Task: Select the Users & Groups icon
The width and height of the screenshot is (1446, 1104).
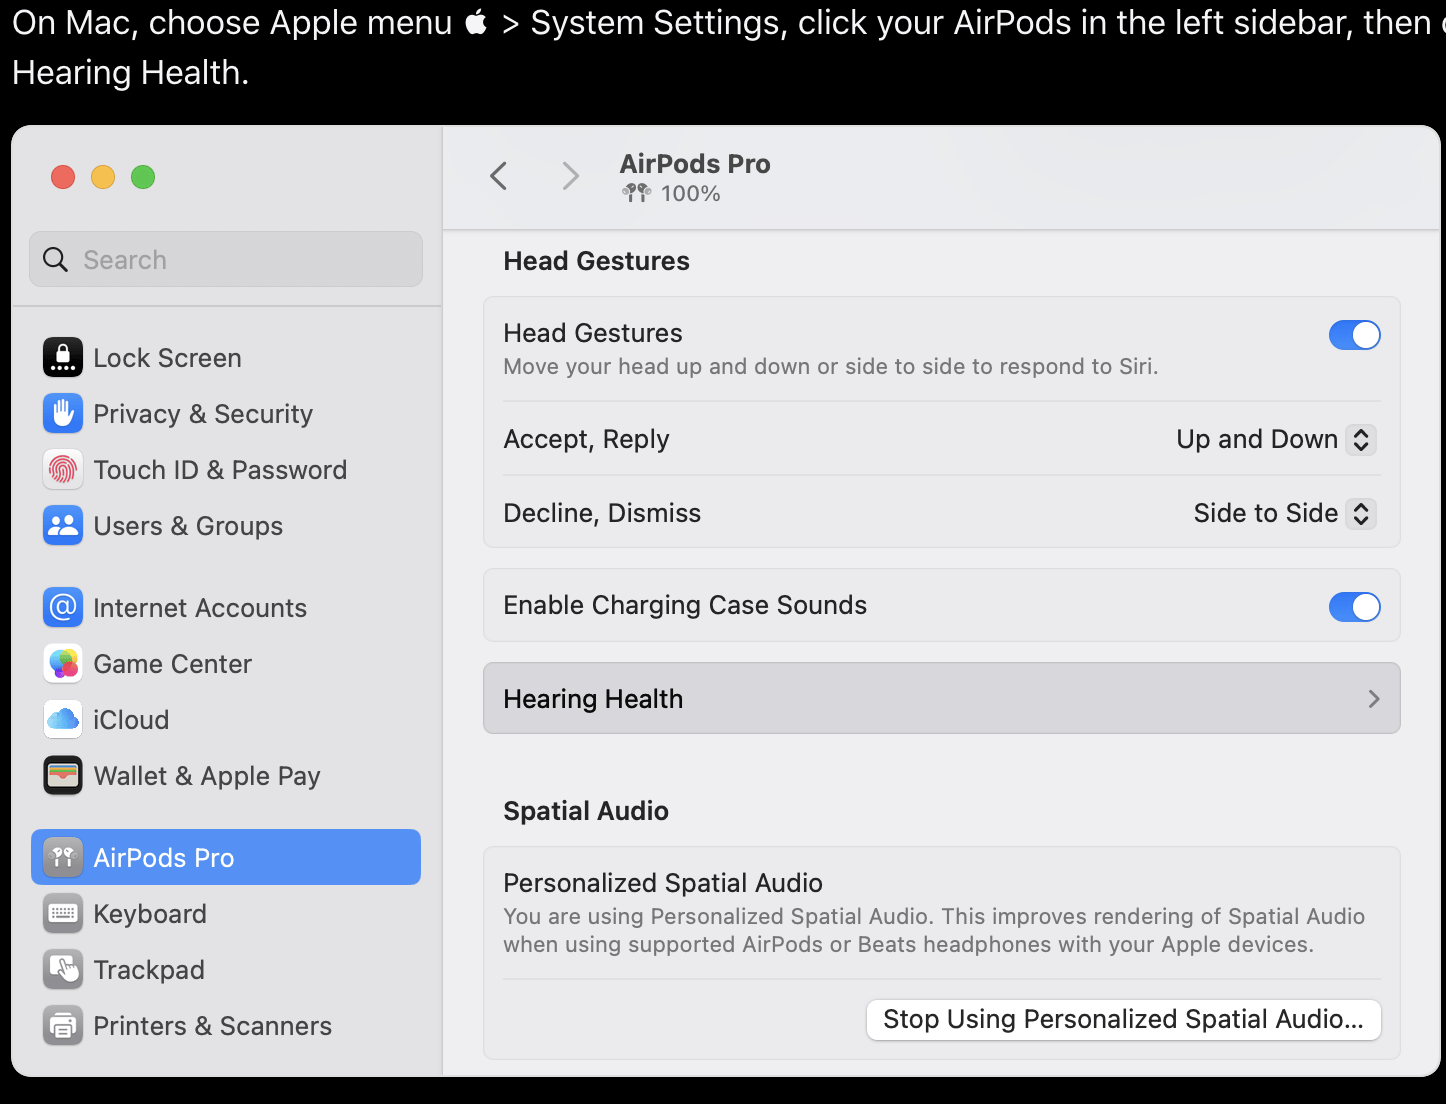Action: coord(63,526)
